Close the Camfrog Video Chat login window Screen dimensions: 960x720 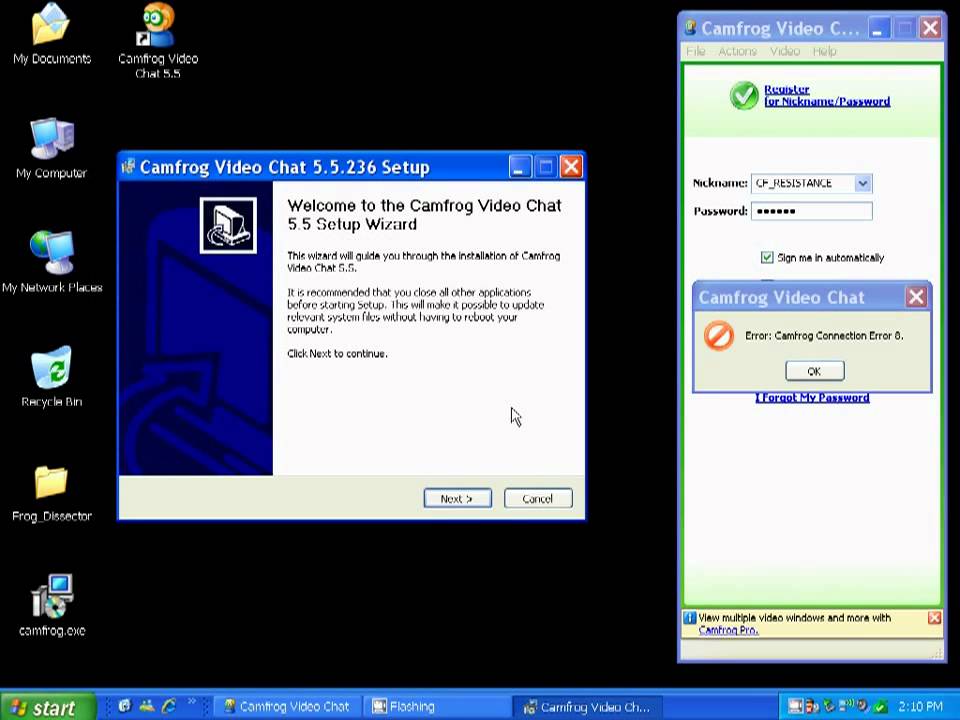[x=931, y=28]
